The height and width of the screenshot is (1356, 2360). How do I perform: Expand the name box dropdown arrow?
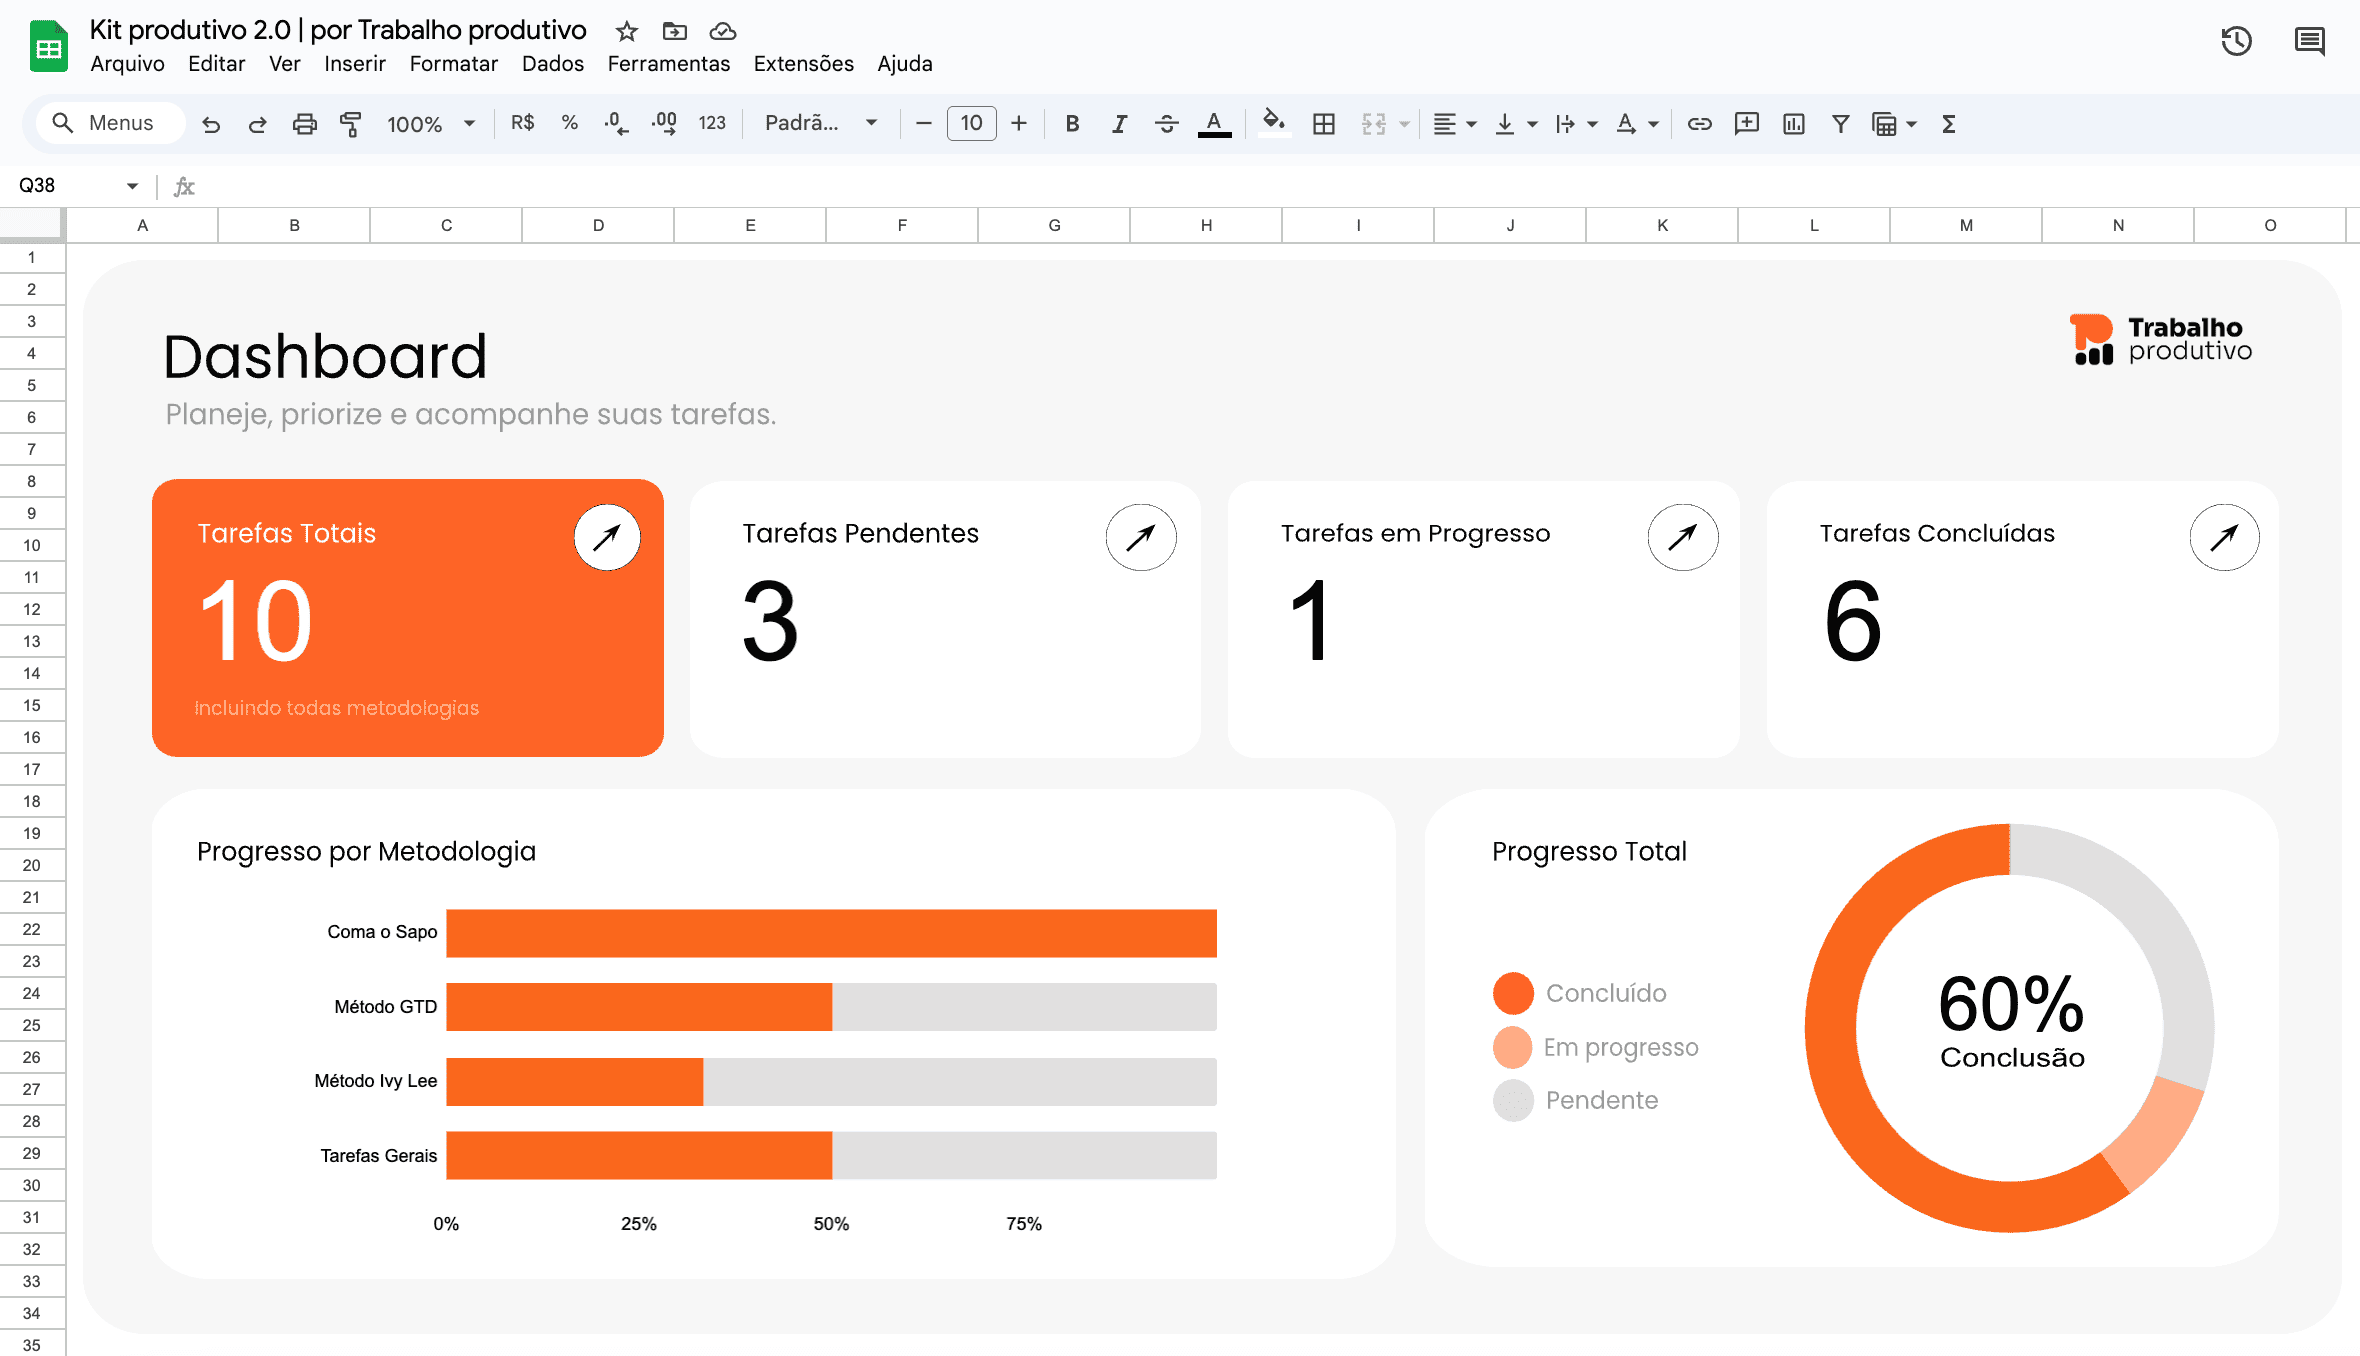point(132,186)
